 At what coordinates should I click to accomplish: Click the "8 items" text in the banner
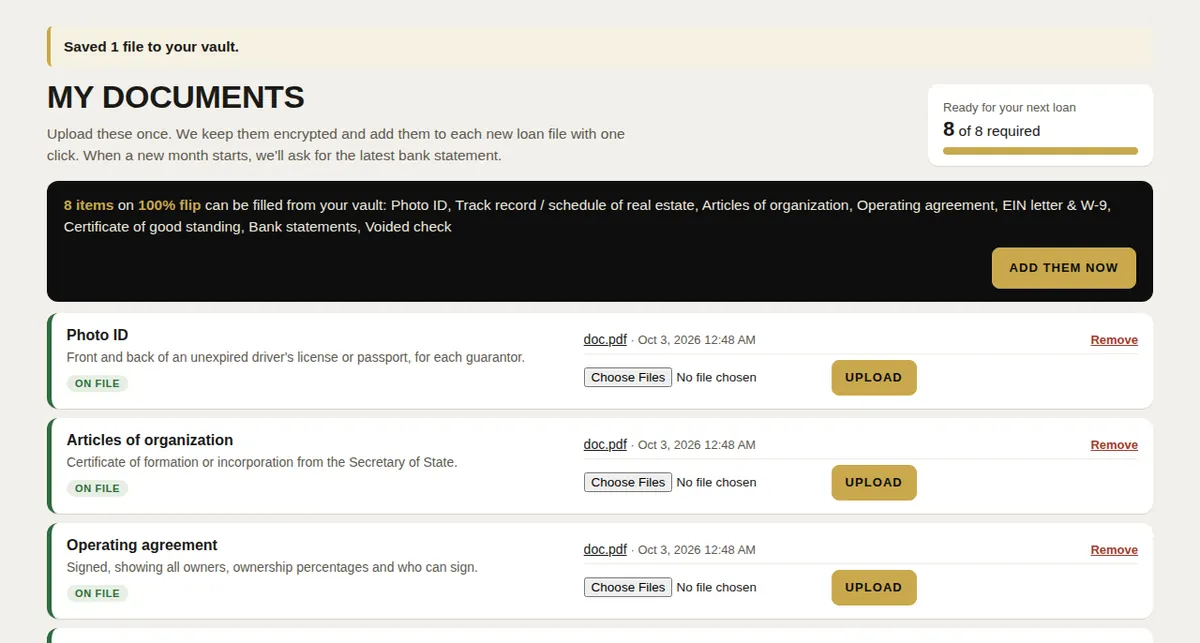click(89, 205)
